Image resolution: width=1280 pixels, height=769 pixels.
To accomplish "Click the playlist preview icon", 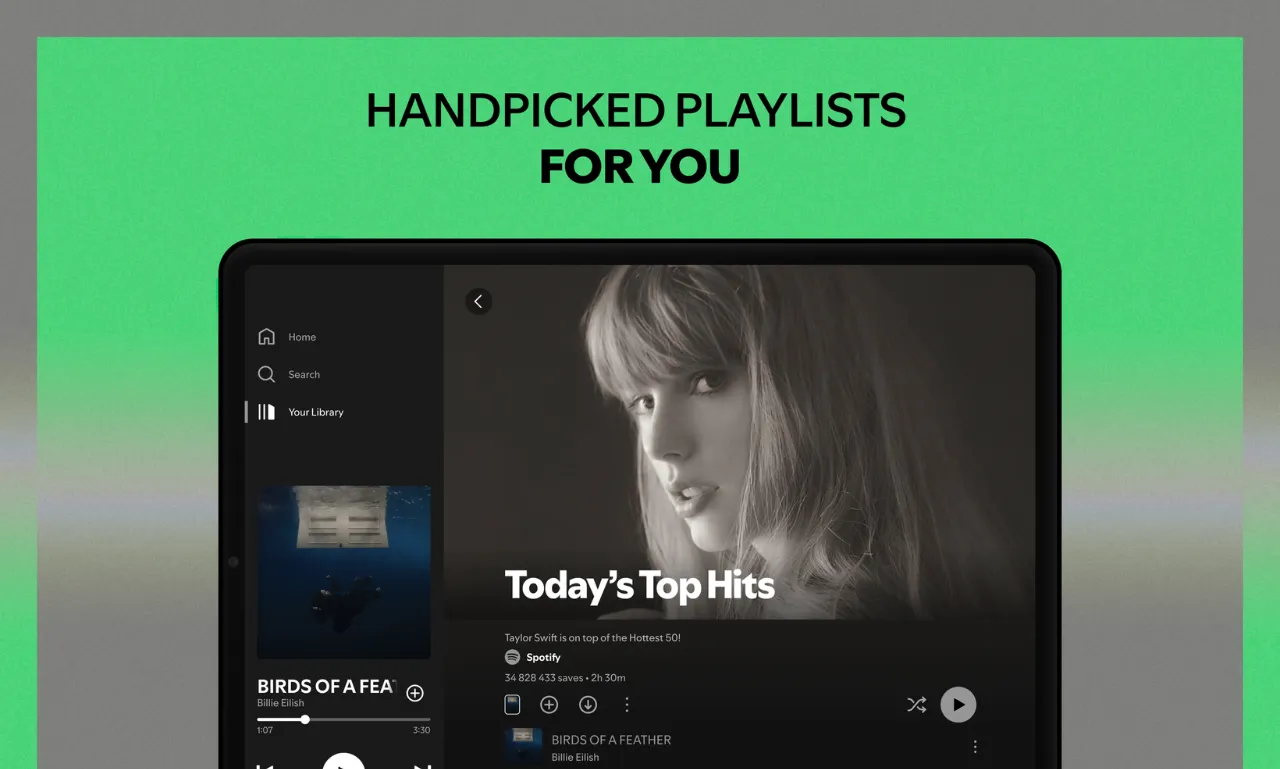I will (x=512, y=705).
